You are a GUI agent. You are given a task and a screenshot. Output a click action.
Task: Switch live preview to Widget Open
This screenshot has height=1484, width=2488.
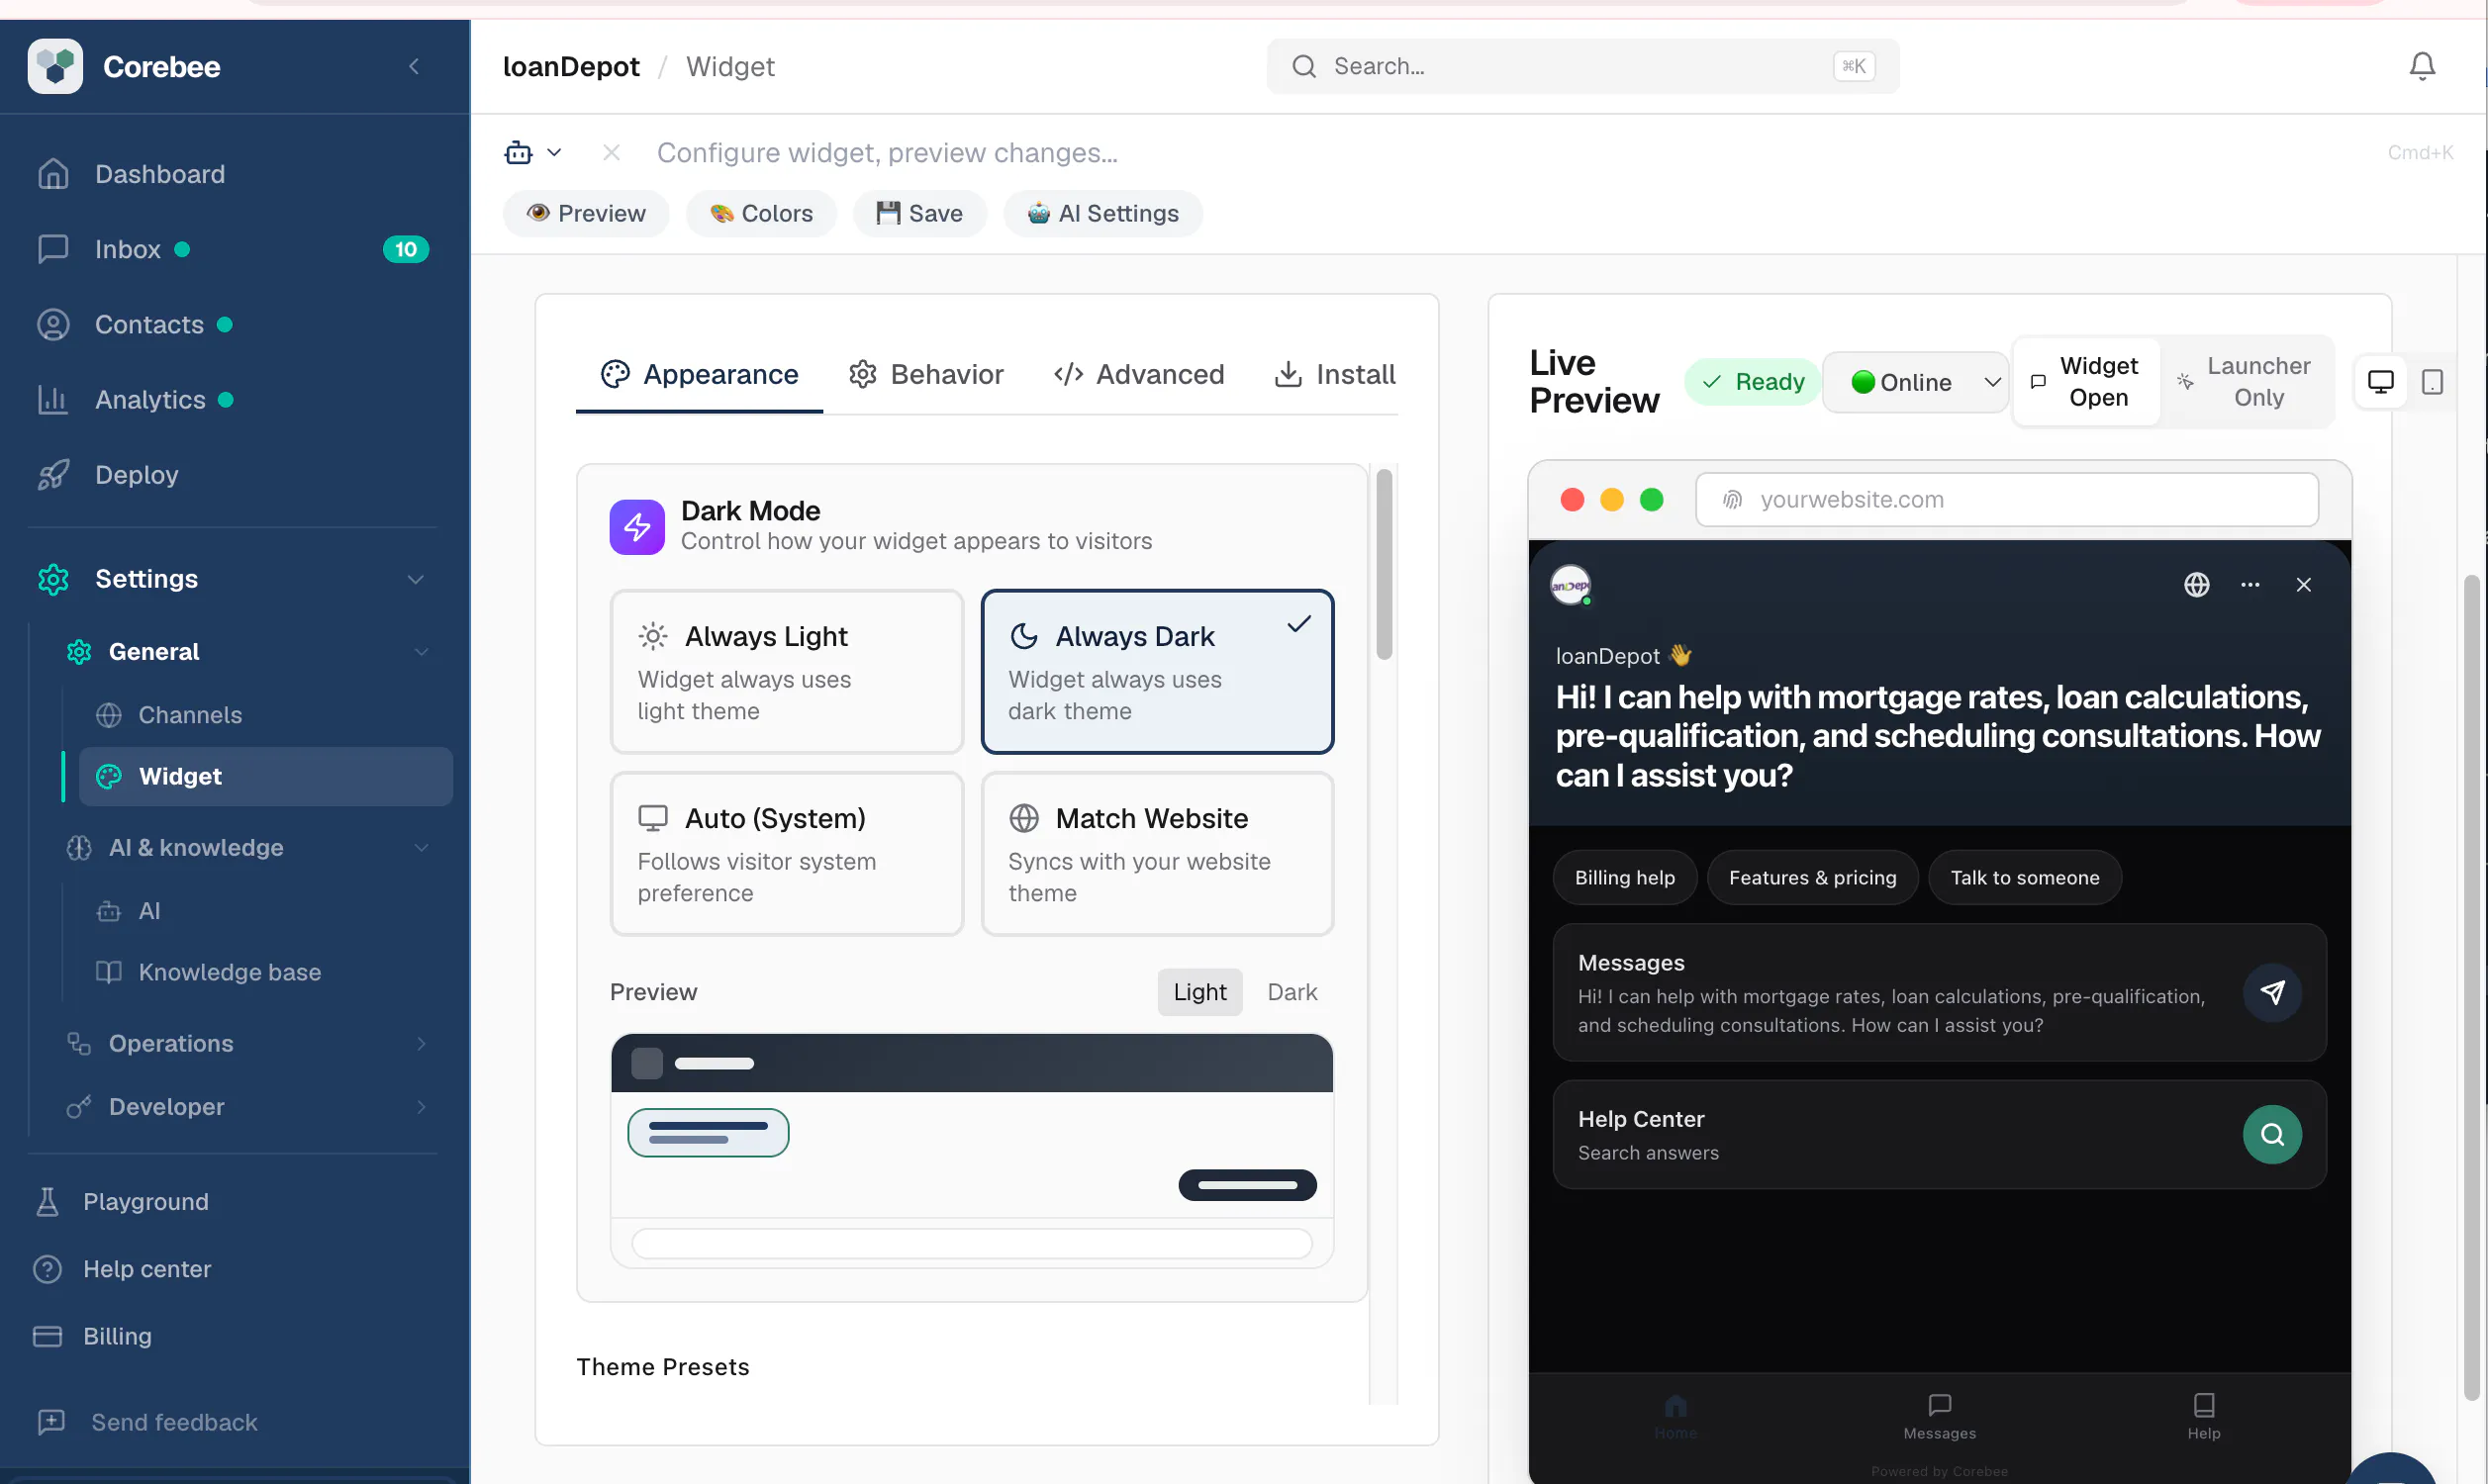click(2085, 381)
